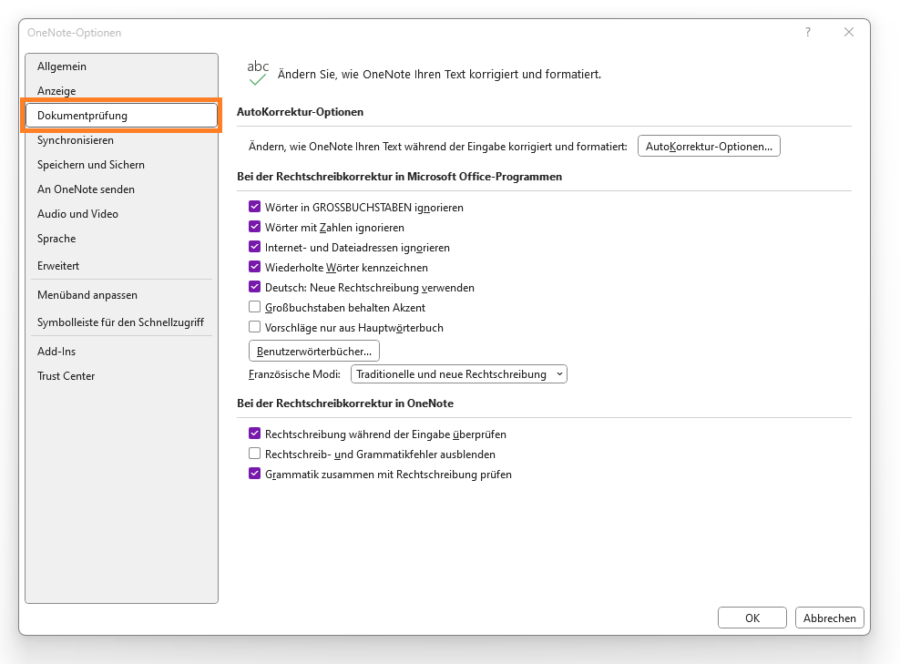
Task: Click the help question mark icon
Action: coord(808,32)
